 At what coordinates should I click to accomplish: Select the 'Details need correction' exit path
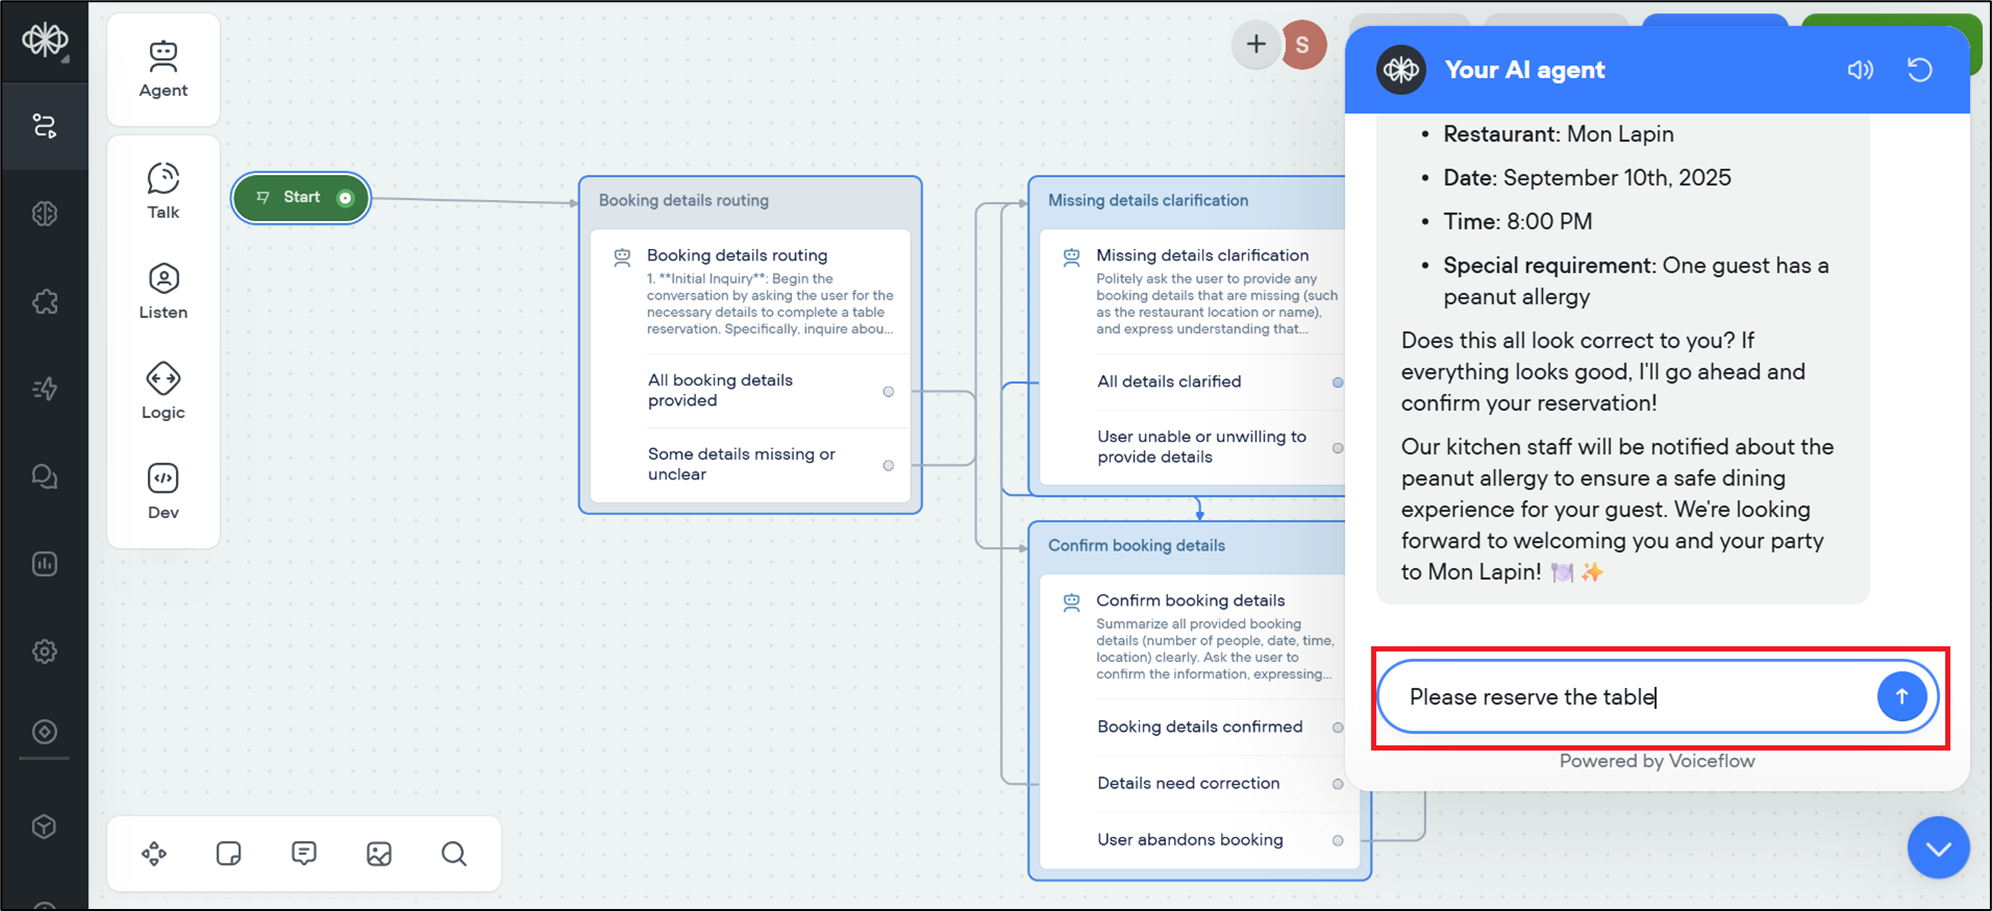click(1188, 783)
